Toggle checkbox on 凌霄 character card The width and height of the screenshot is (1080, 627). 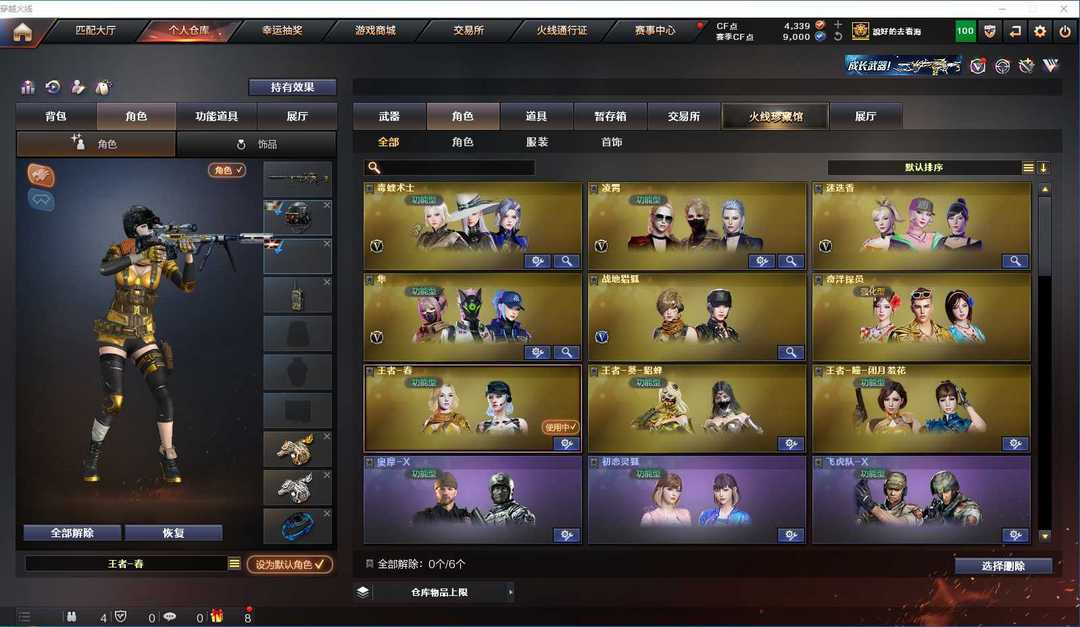(x=594, y=188)
